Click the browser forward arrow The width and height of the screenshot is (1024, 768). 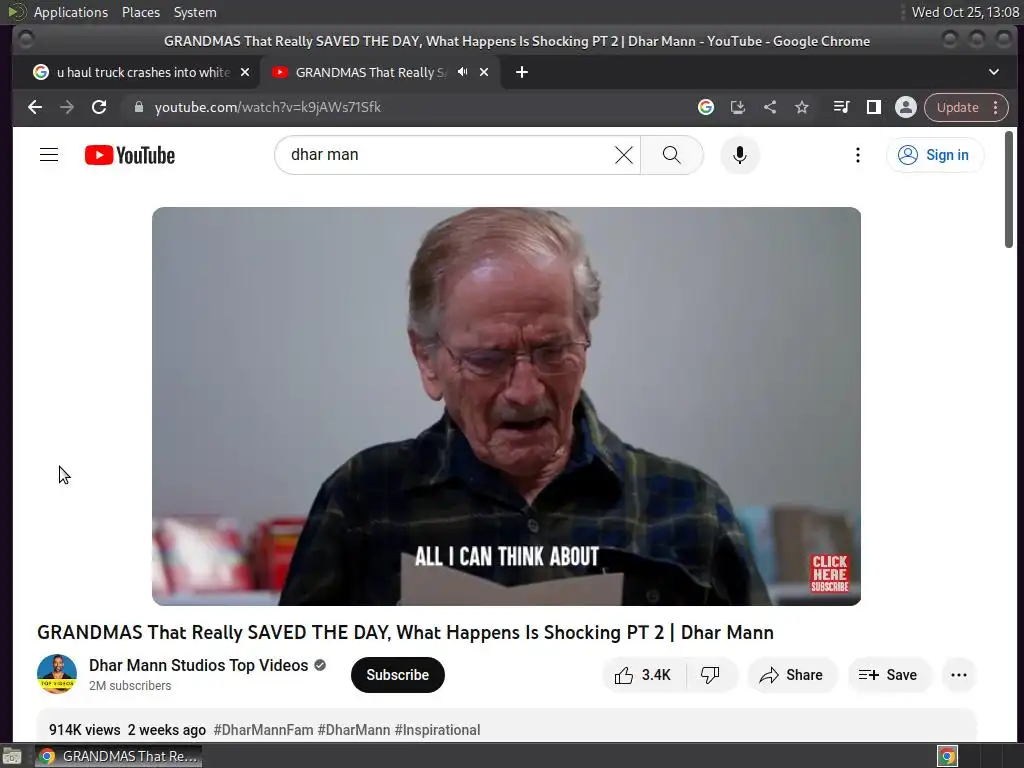[x=67, y=107]
